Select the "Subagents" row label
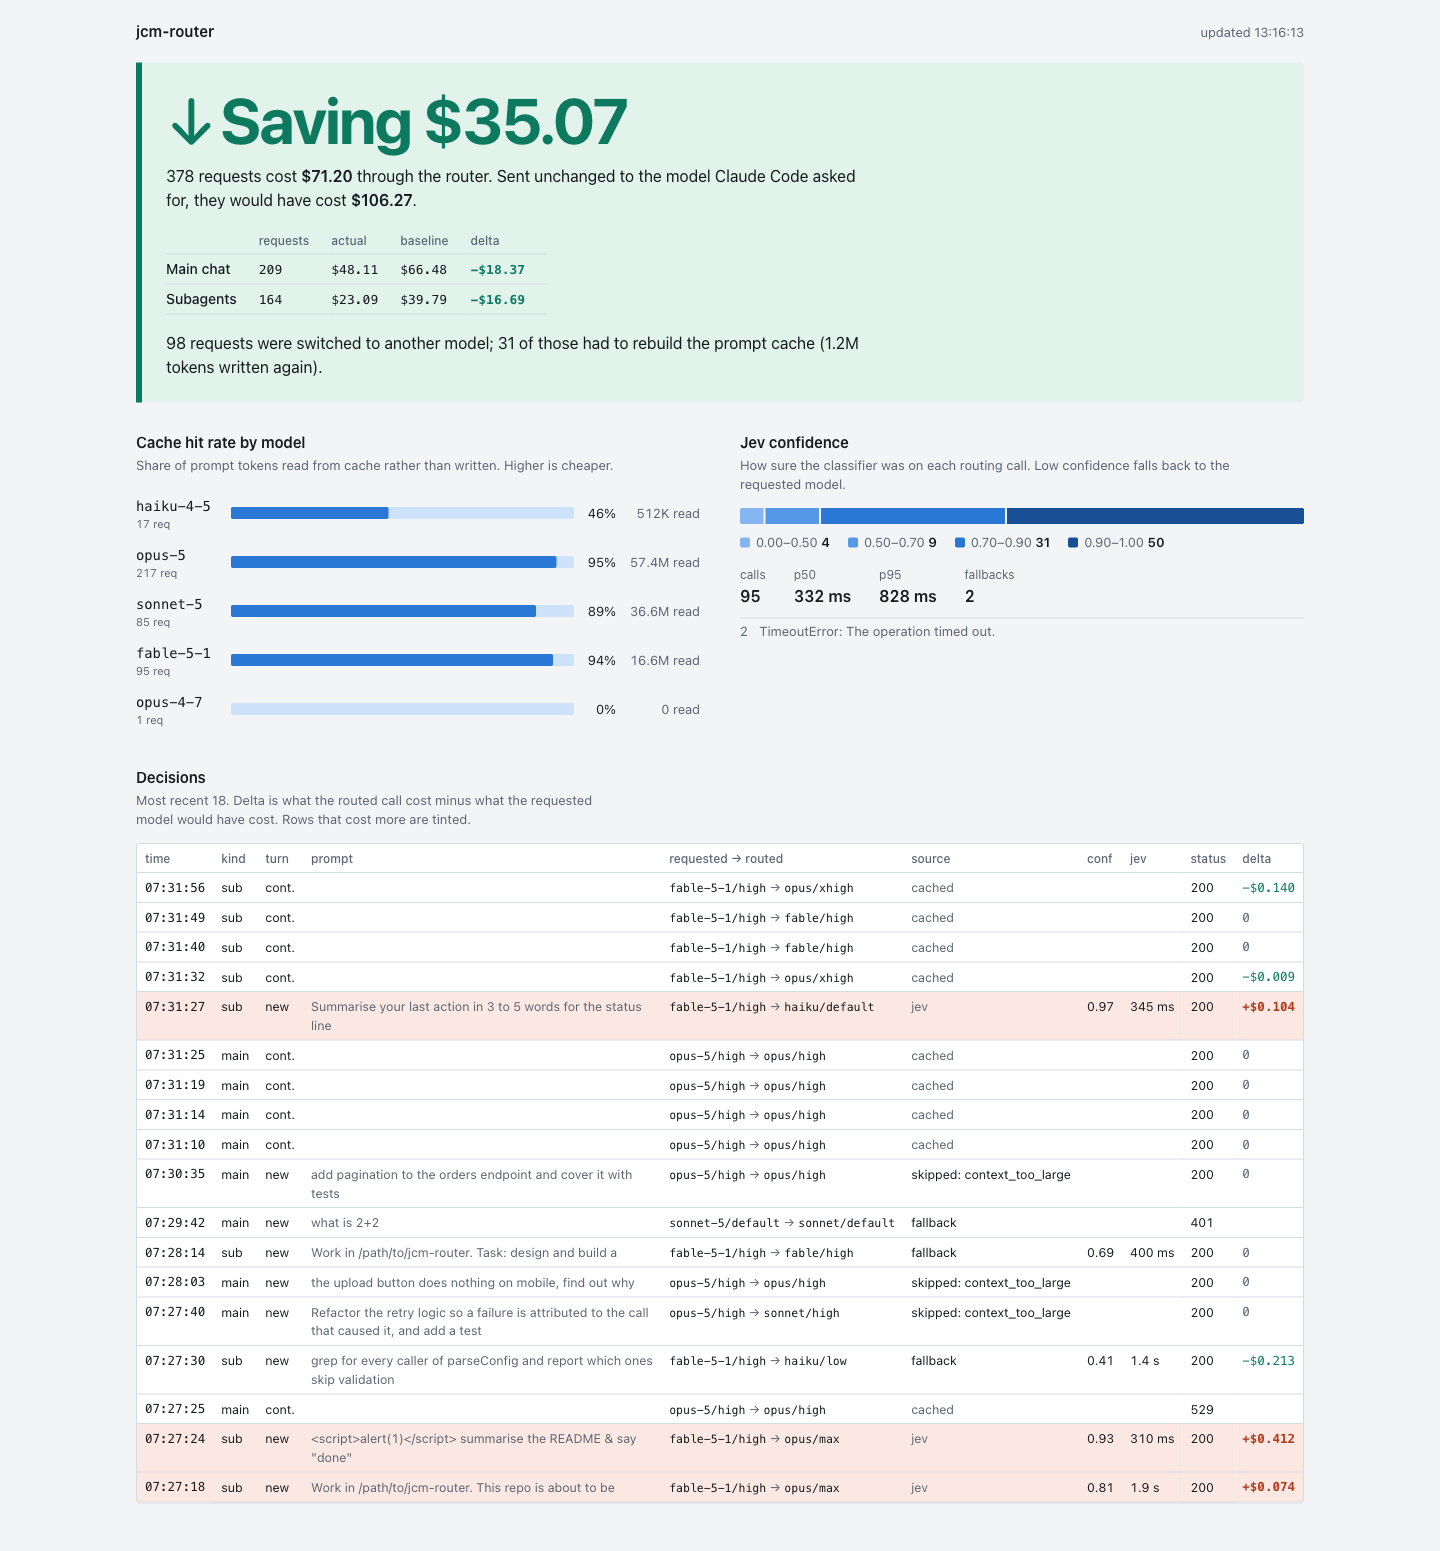Image resolution: width=1440 pixels, height=1551 pixels. coord(201,300)
